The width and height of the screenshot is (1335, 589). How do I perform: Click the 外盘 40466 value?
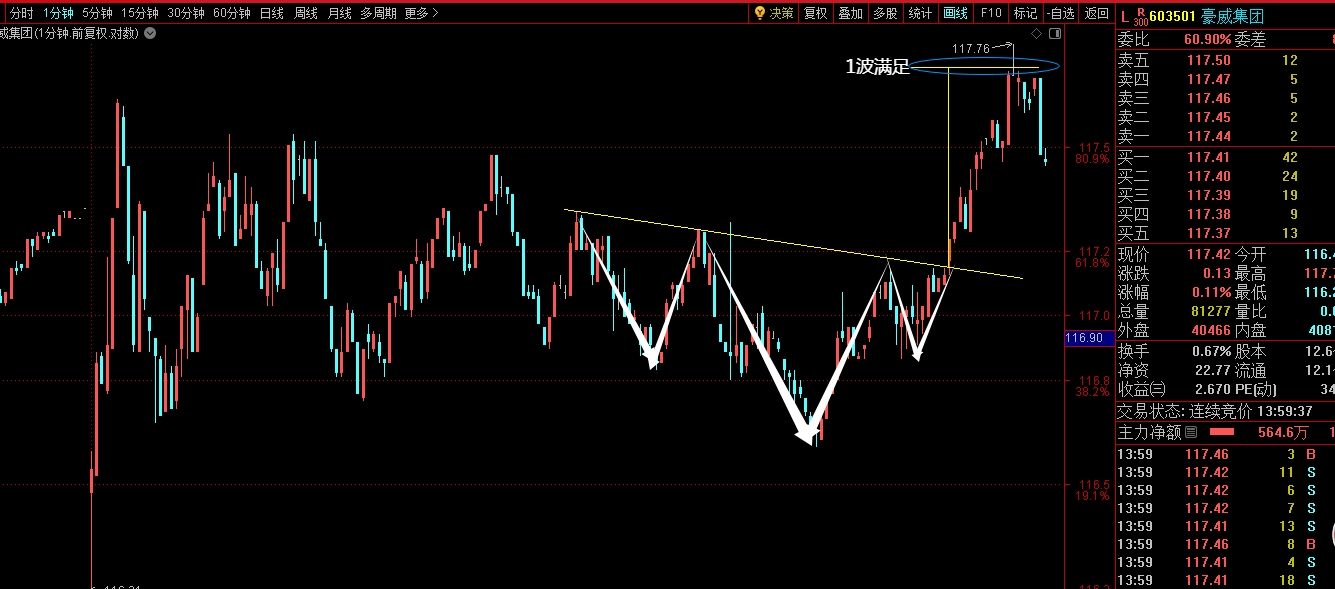pos(1209,330)
